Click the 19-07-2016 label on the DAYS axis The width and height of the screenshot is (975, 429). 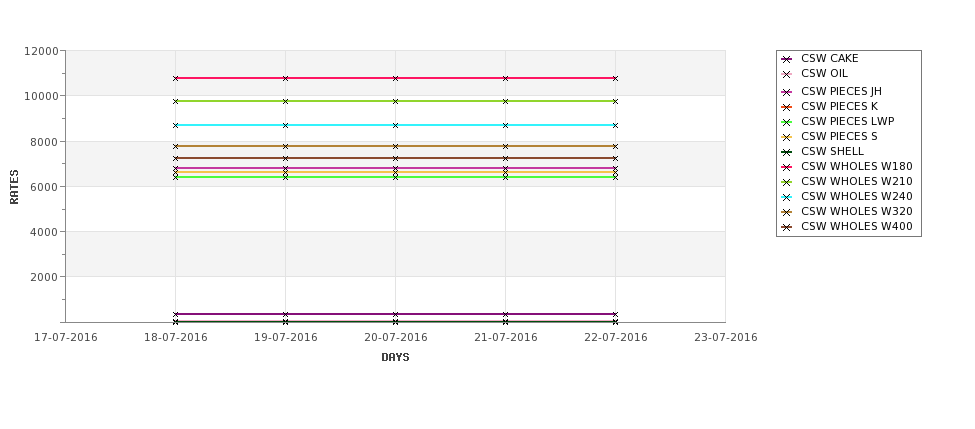click(x=285, y=338)
